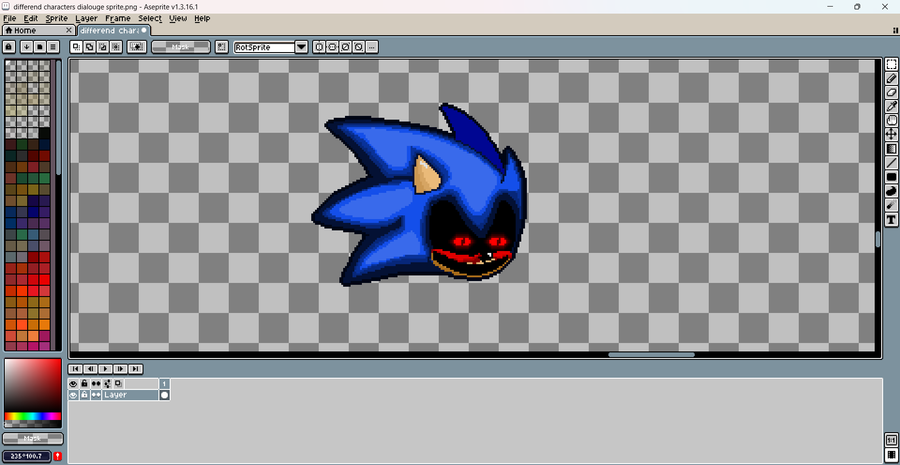Image resolution: width=900 pixels, height=465 pixels.
Task: Select the Eraser tool
Action: (891, 92)
